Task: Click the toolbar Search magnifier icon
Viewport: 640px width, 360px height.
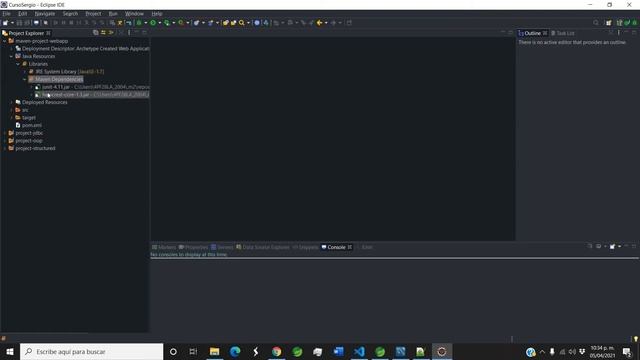Action: tap(242, 23)
